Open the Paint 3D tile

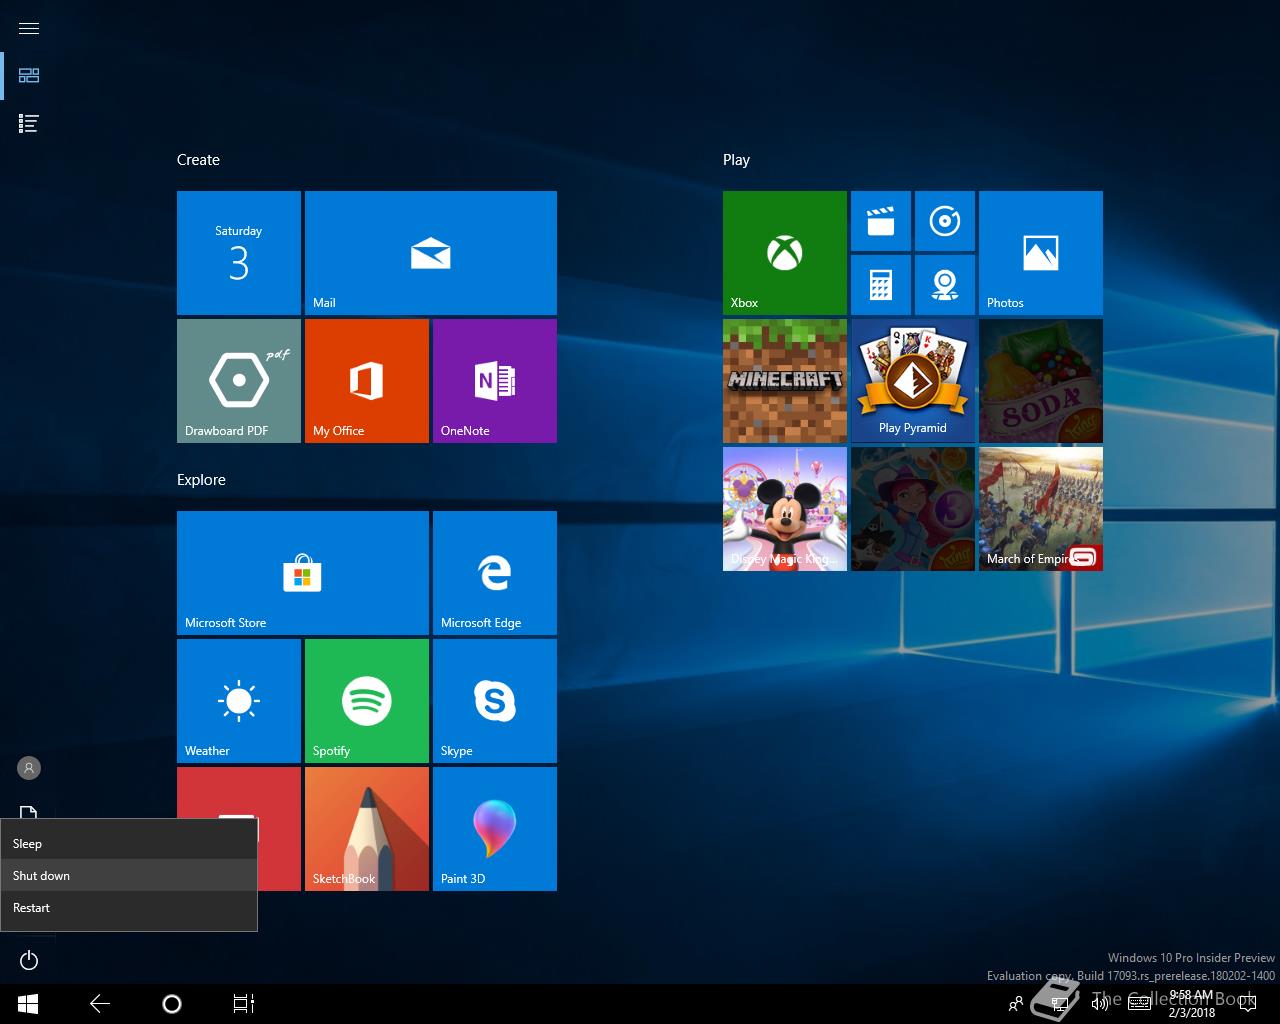pos(495,829)
